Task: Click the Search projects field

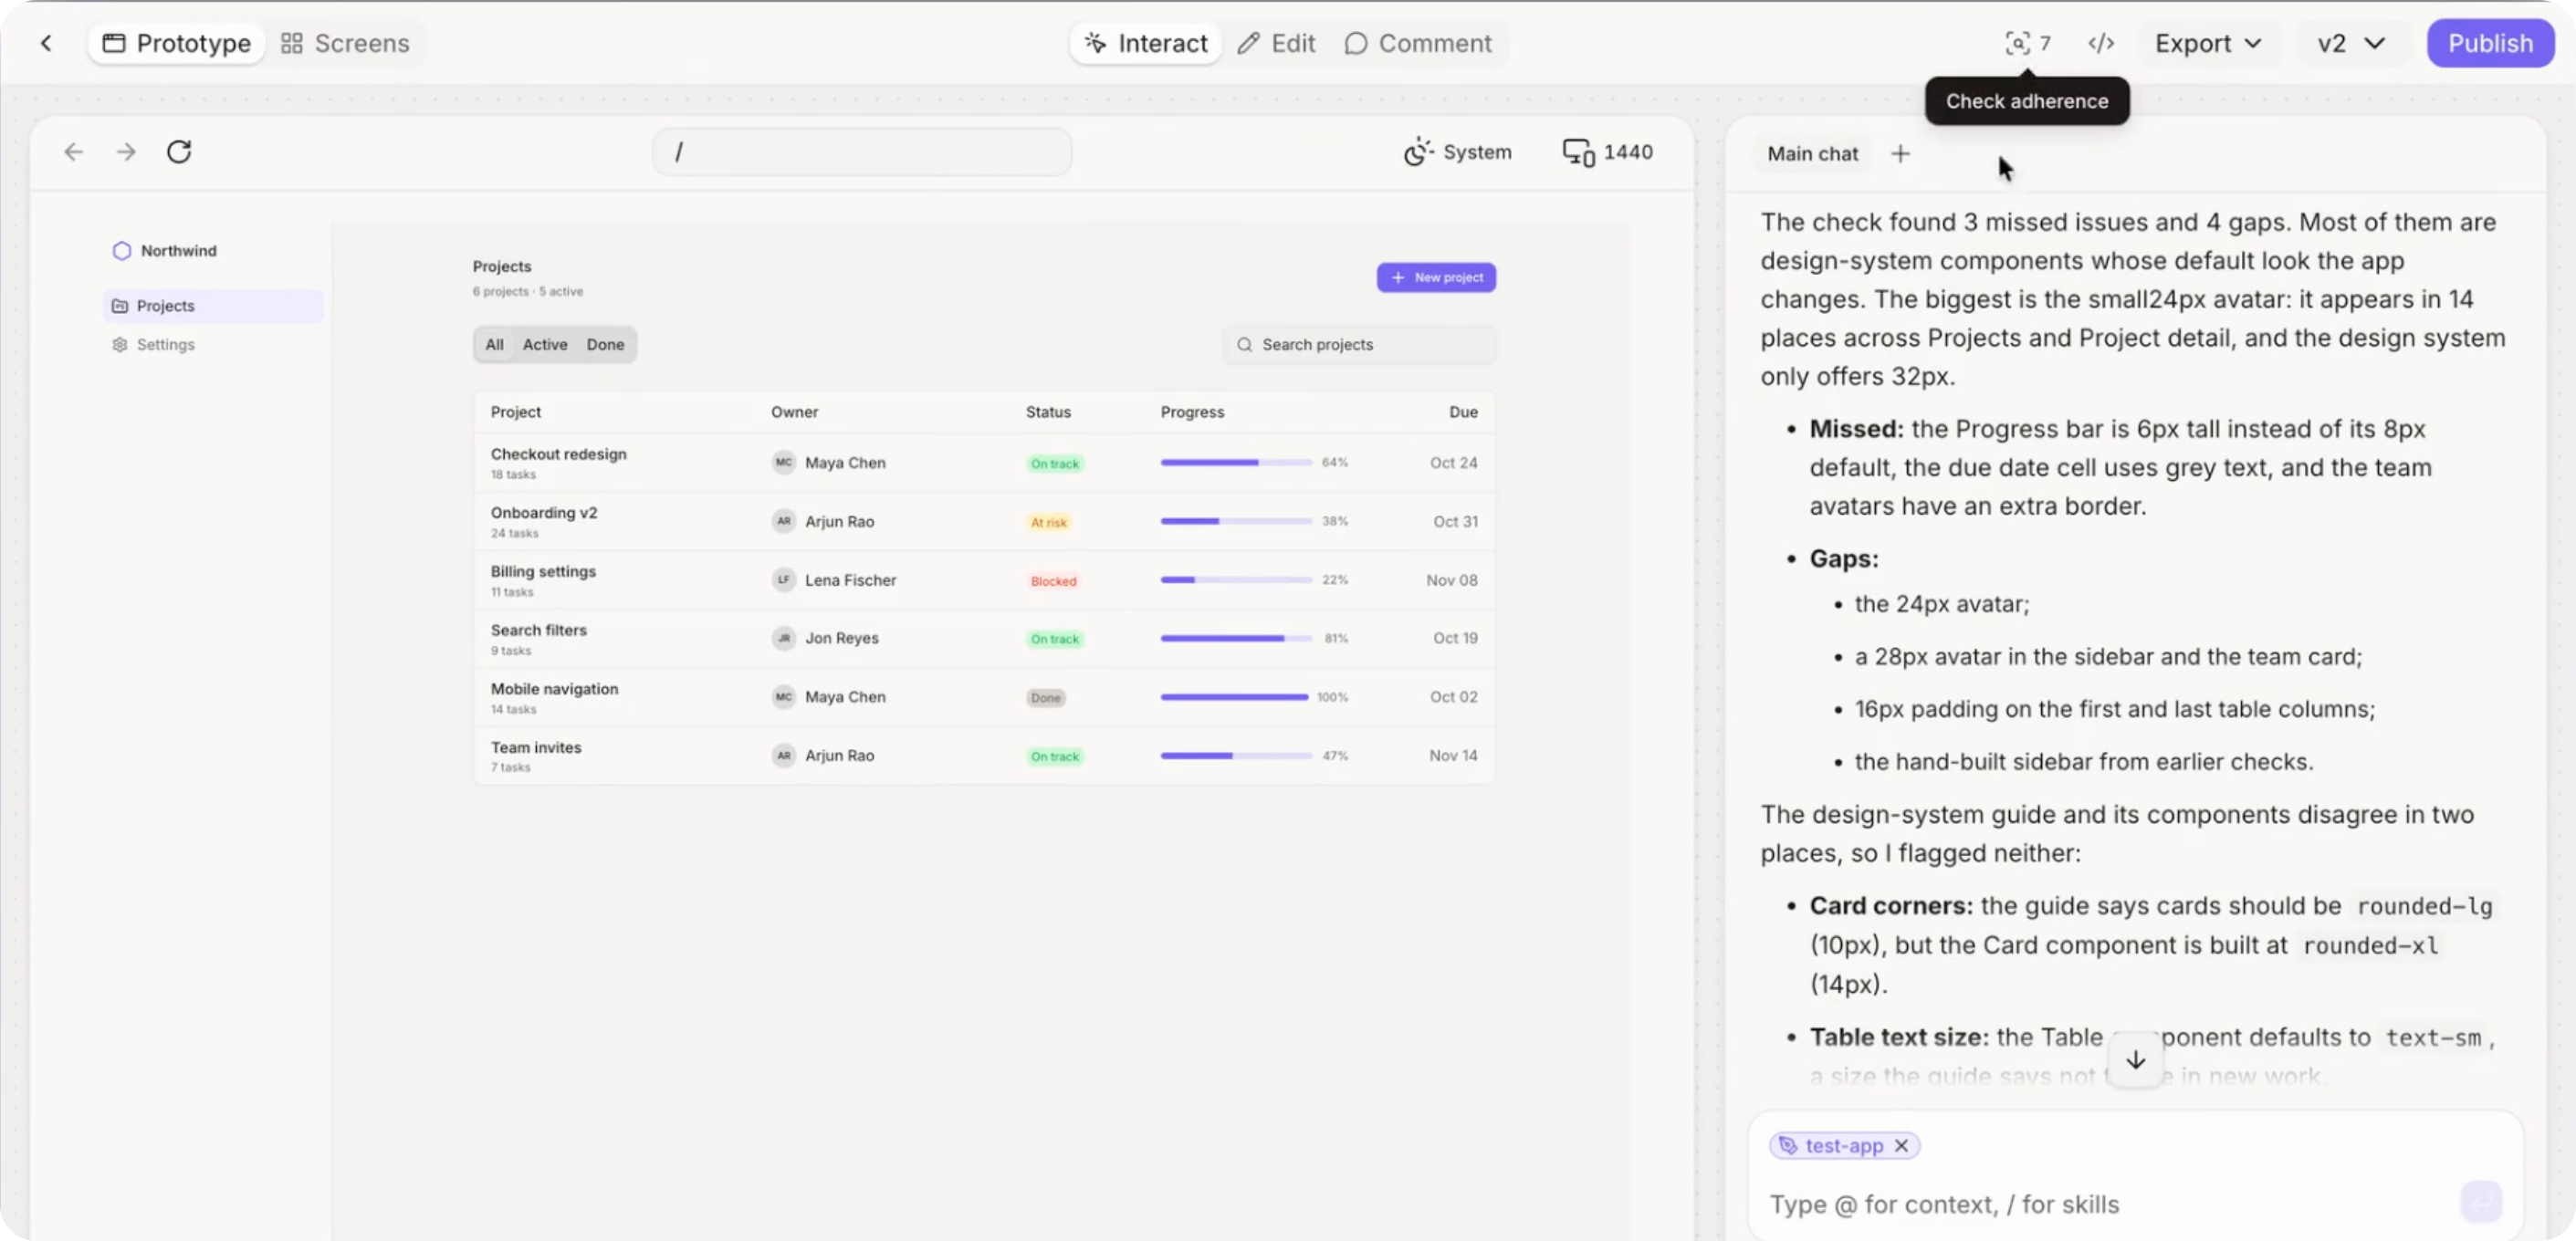Action: point(1360,344)
